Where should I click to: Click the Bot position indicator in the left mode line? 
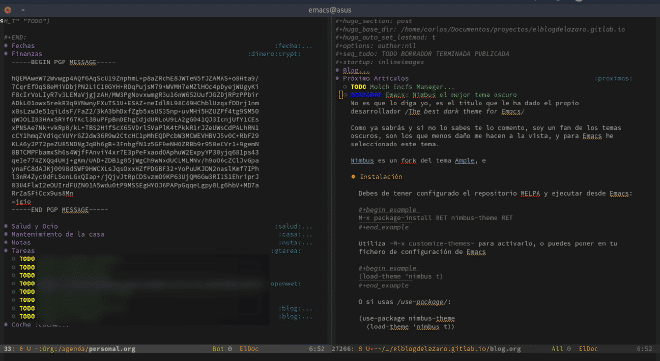pyautogui.click(x=218, y=349)
